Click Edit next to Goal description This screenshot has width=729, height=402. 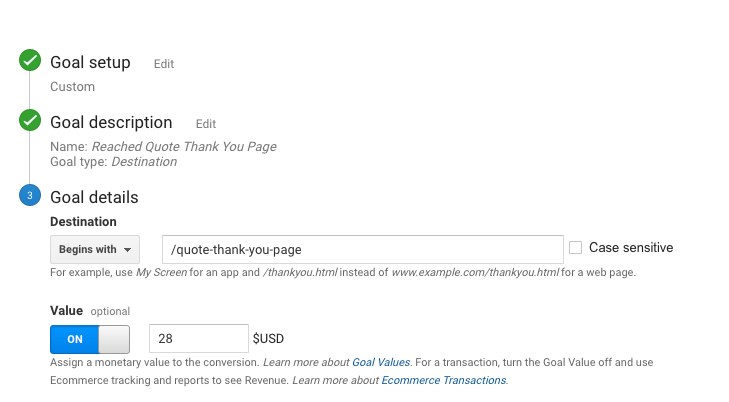click(206, 124)
